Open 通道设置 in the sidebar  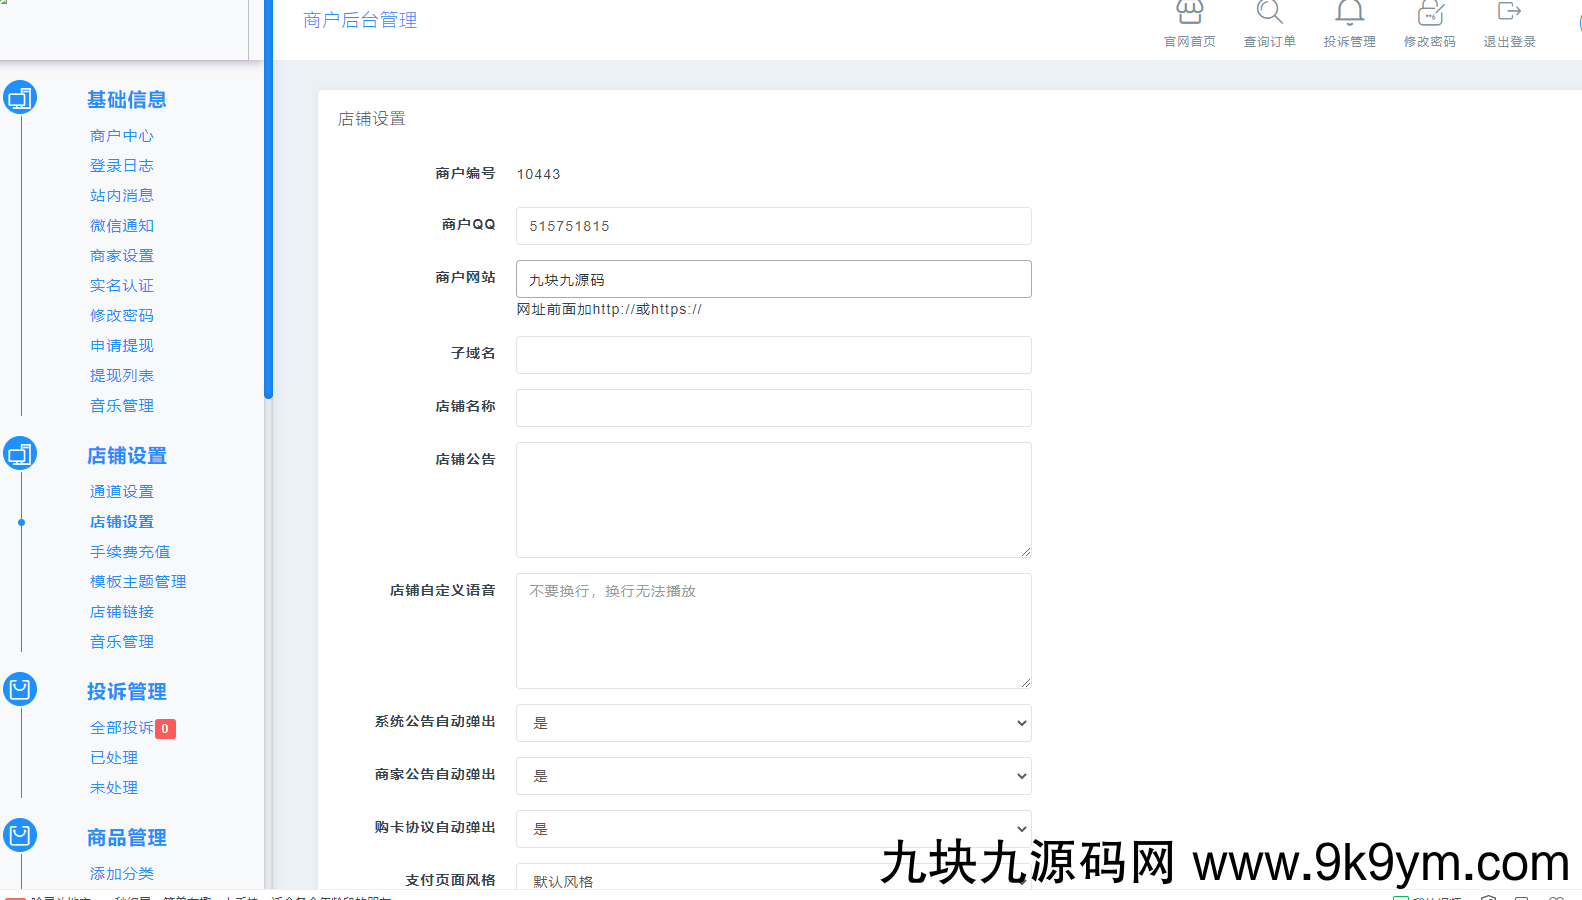click(122, 492)
